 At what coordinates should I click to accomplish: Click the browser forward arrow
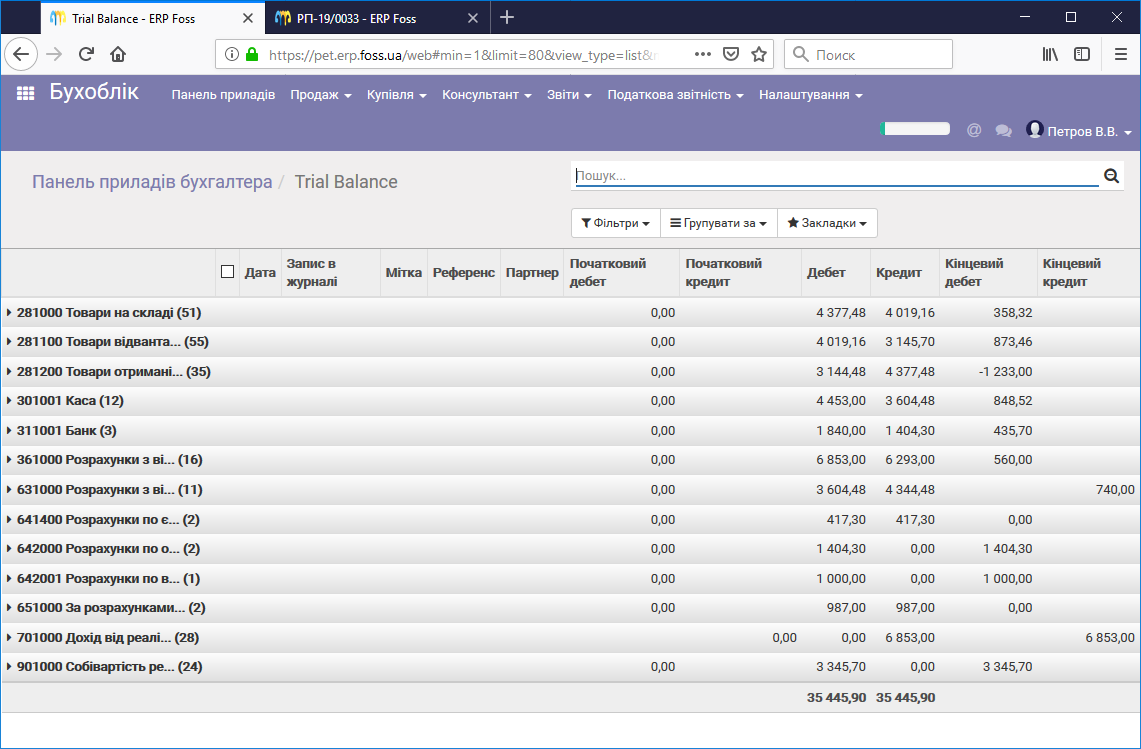55,55
